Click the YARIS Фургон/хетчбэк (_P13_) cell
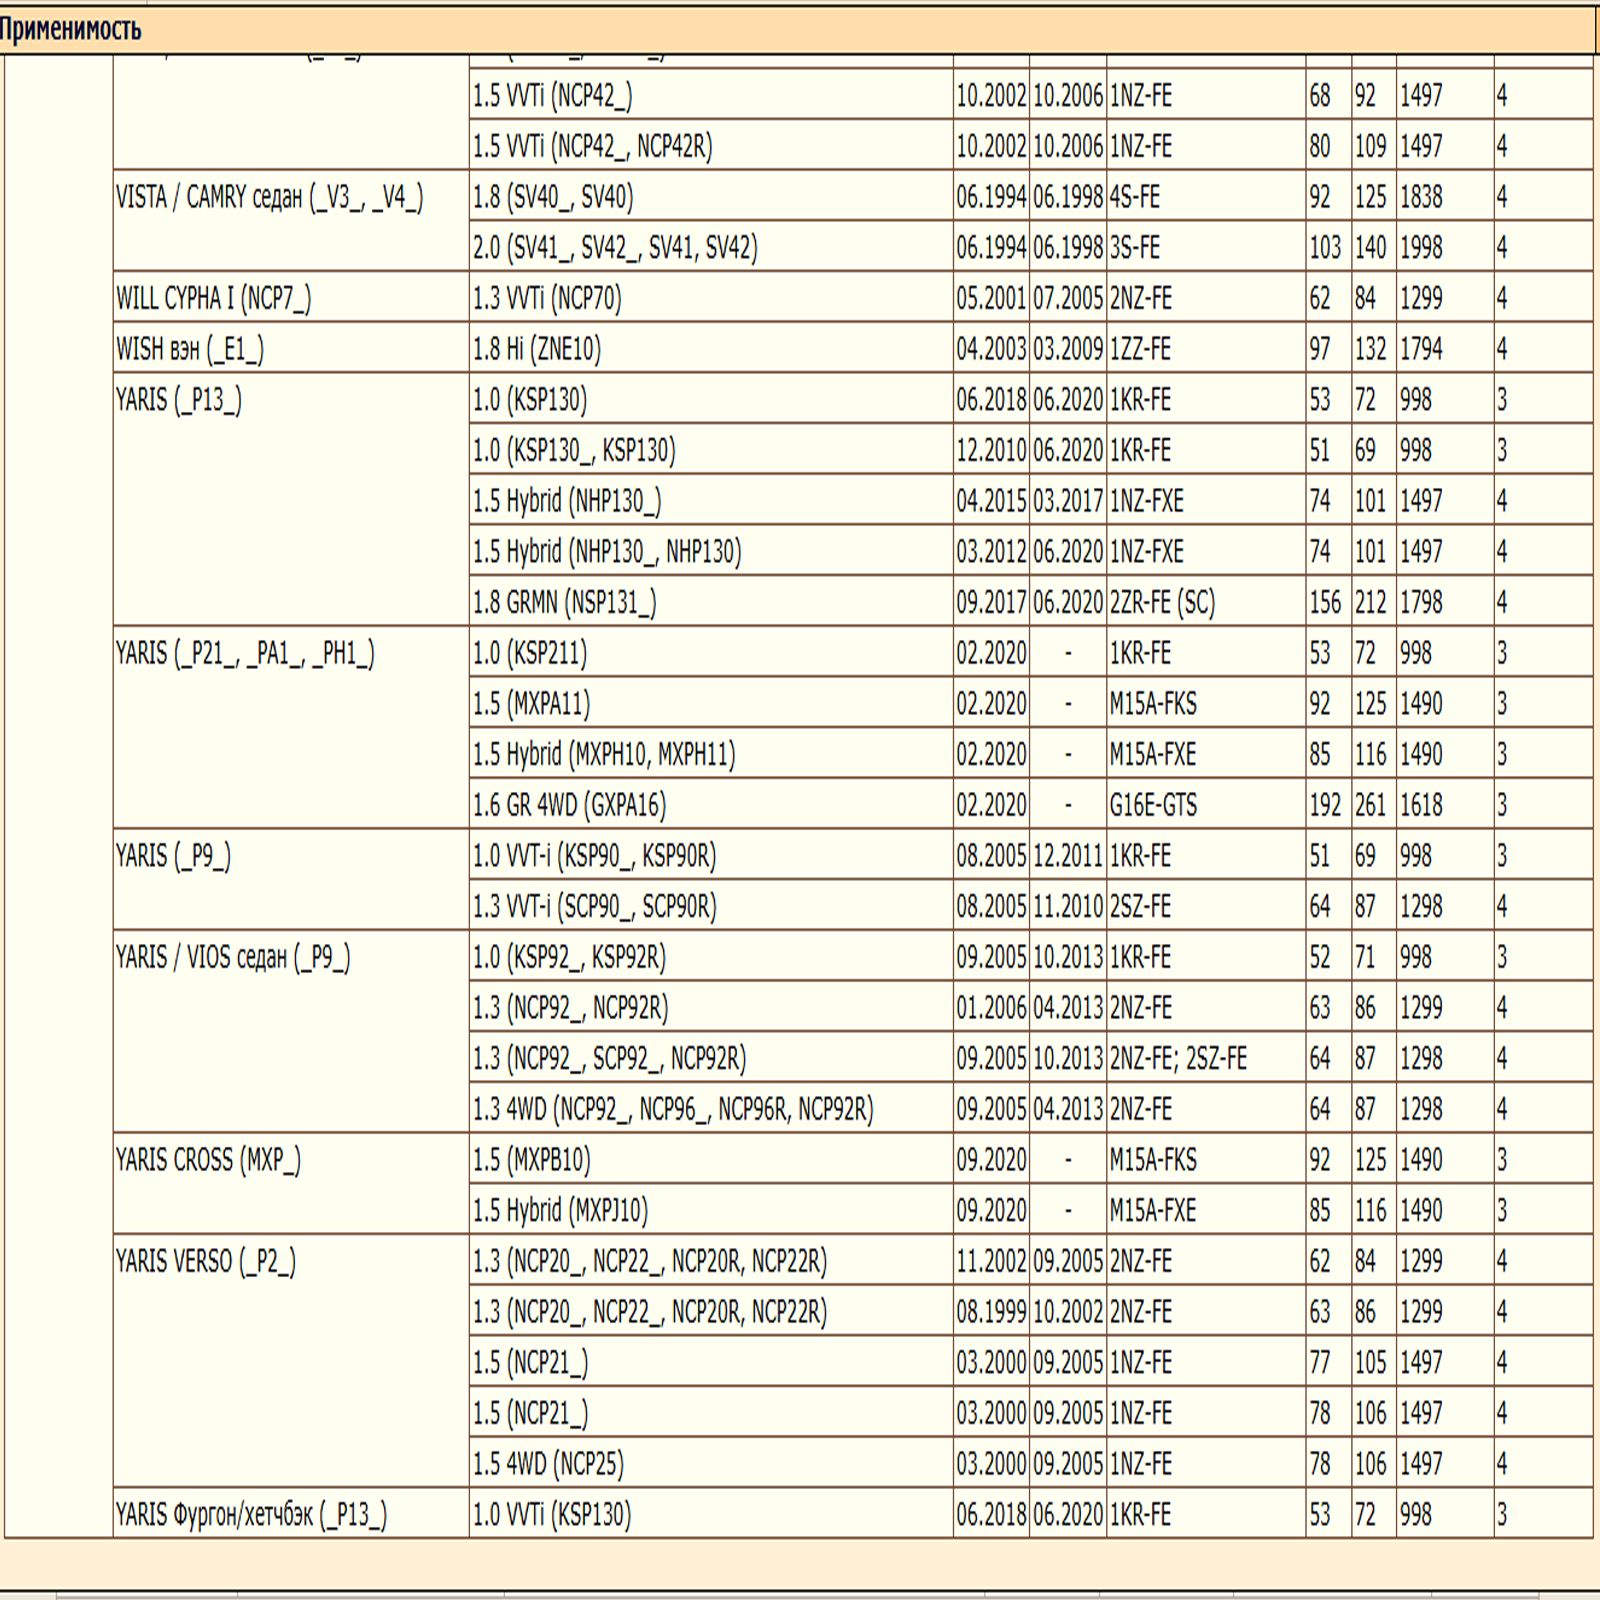 [x=251, y=1515]
